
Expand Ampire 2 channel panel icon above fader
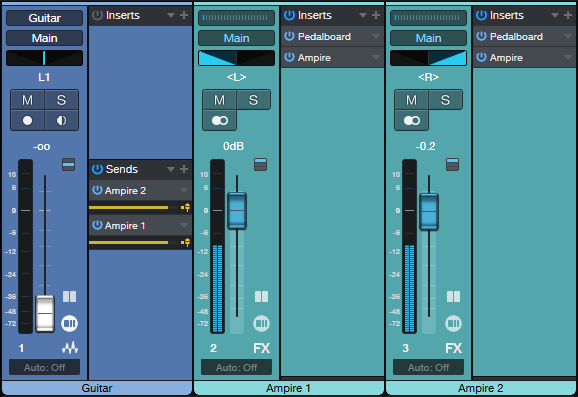(453, 164)
